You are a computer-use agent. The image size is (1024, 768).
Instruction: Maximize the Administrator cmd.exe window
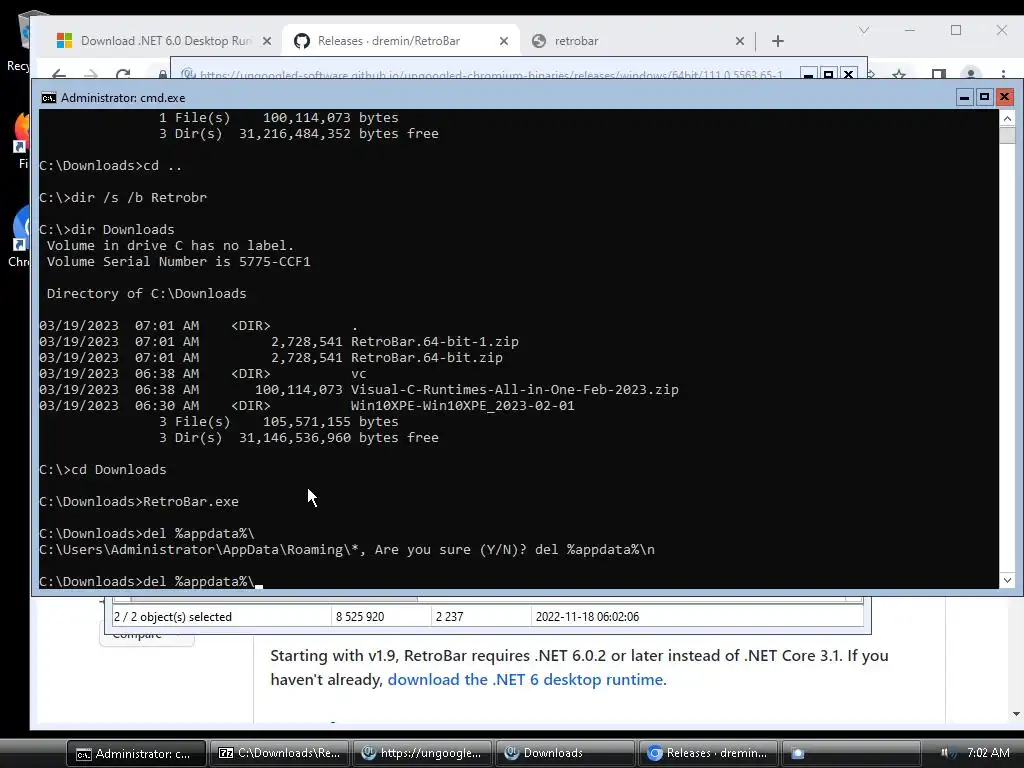point(984,97)
